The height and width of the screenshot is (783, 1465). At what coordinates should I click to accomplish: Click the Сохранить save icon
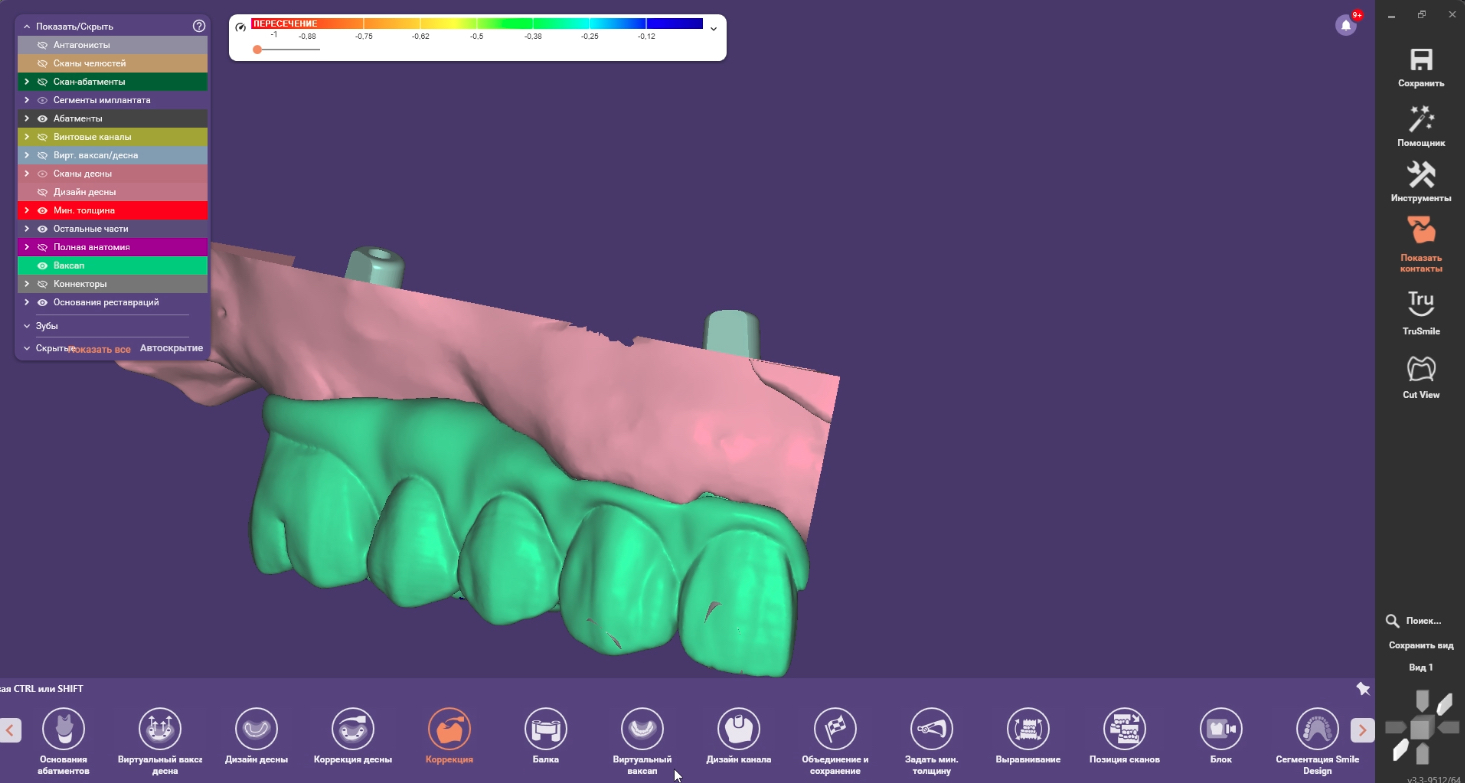1420,59
